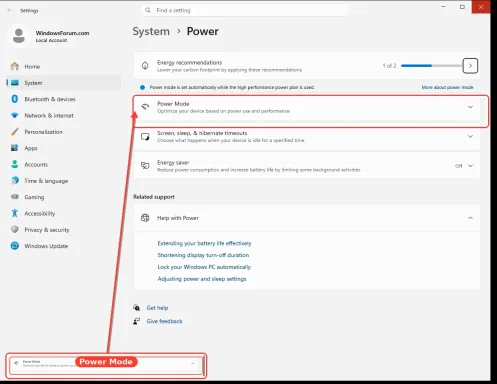Viewport: 497px width, 384px height.
Task: Click the Help with Power globe icon
Action: pyautogui.click(x=145, y=218)
